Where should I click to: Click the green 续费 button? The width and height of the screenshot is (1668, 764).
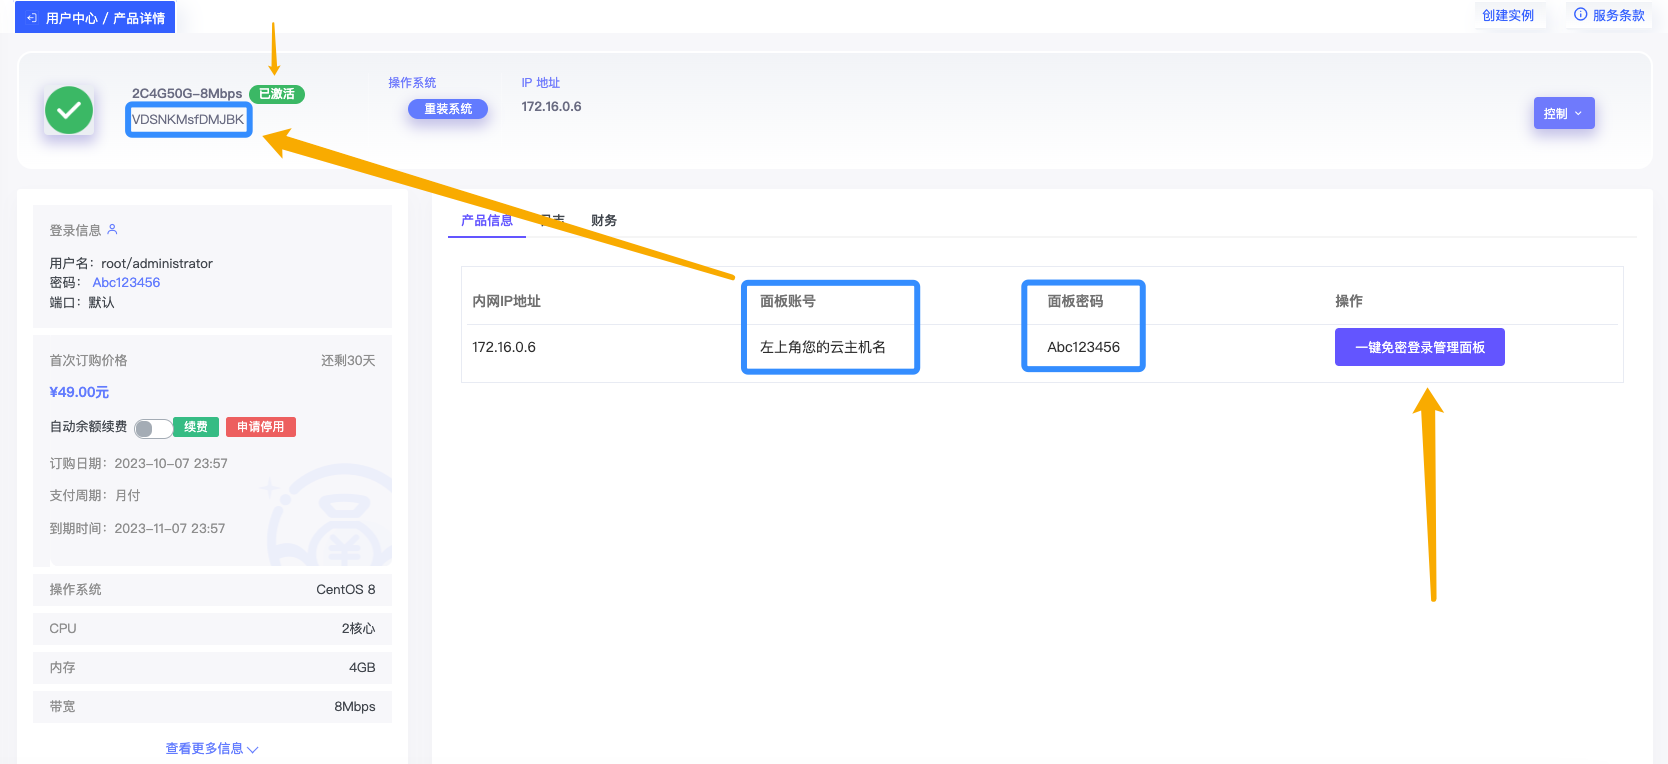click(196, 427)
